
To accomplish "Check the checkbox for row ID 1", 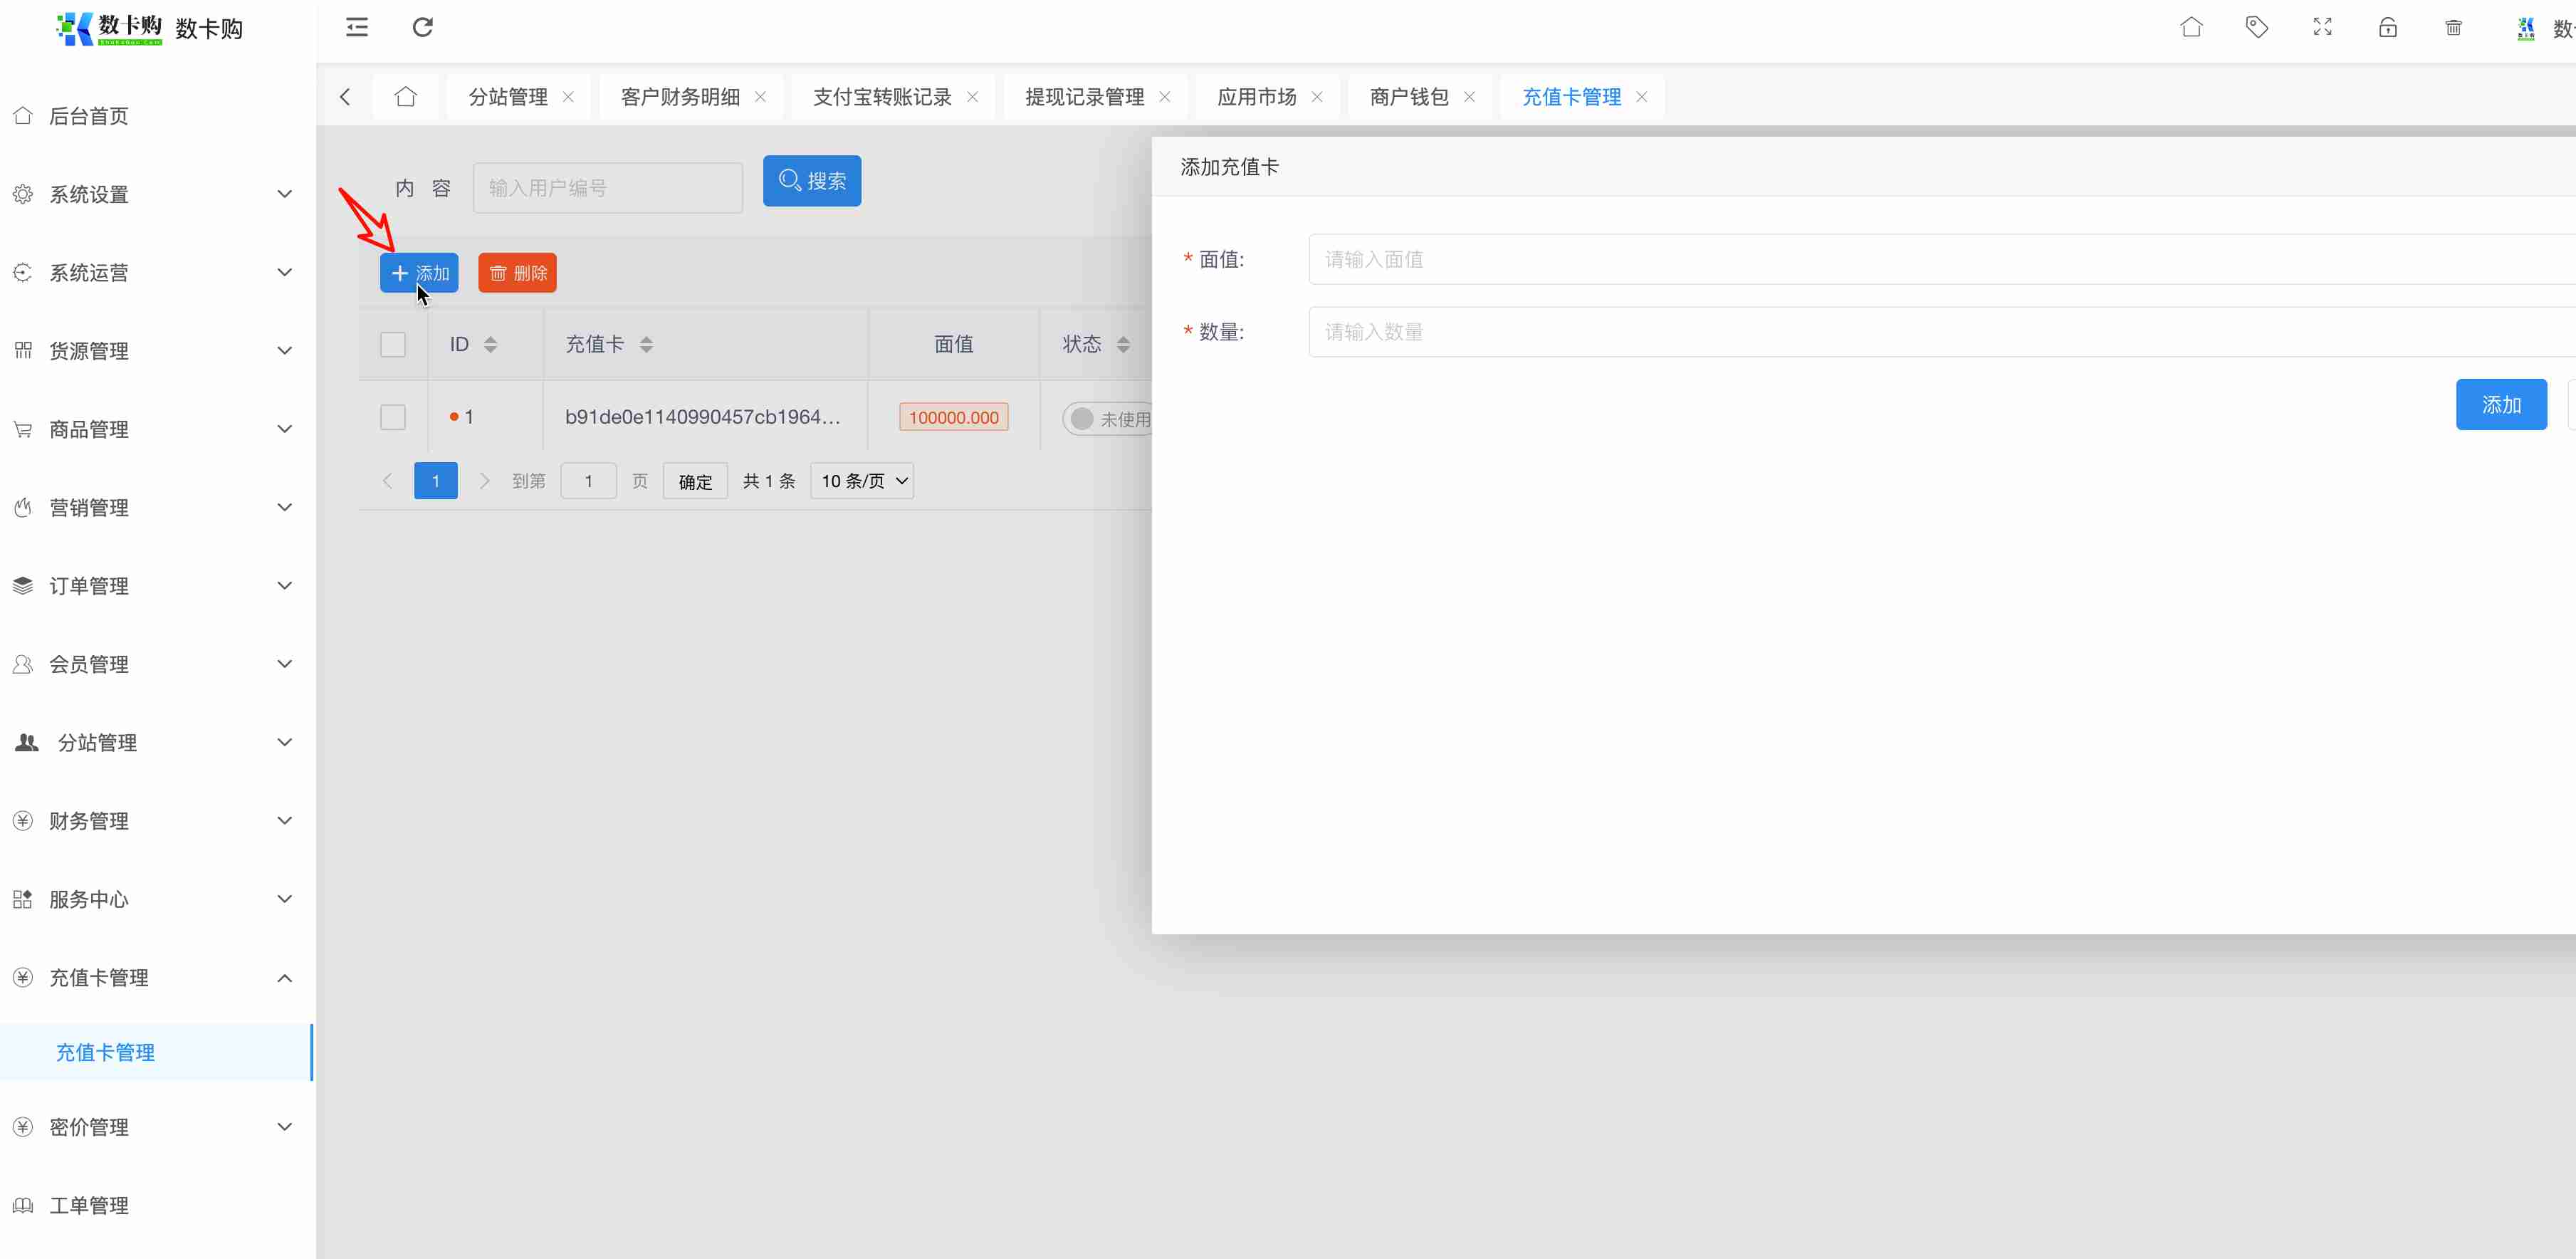I will coord(393,417).
